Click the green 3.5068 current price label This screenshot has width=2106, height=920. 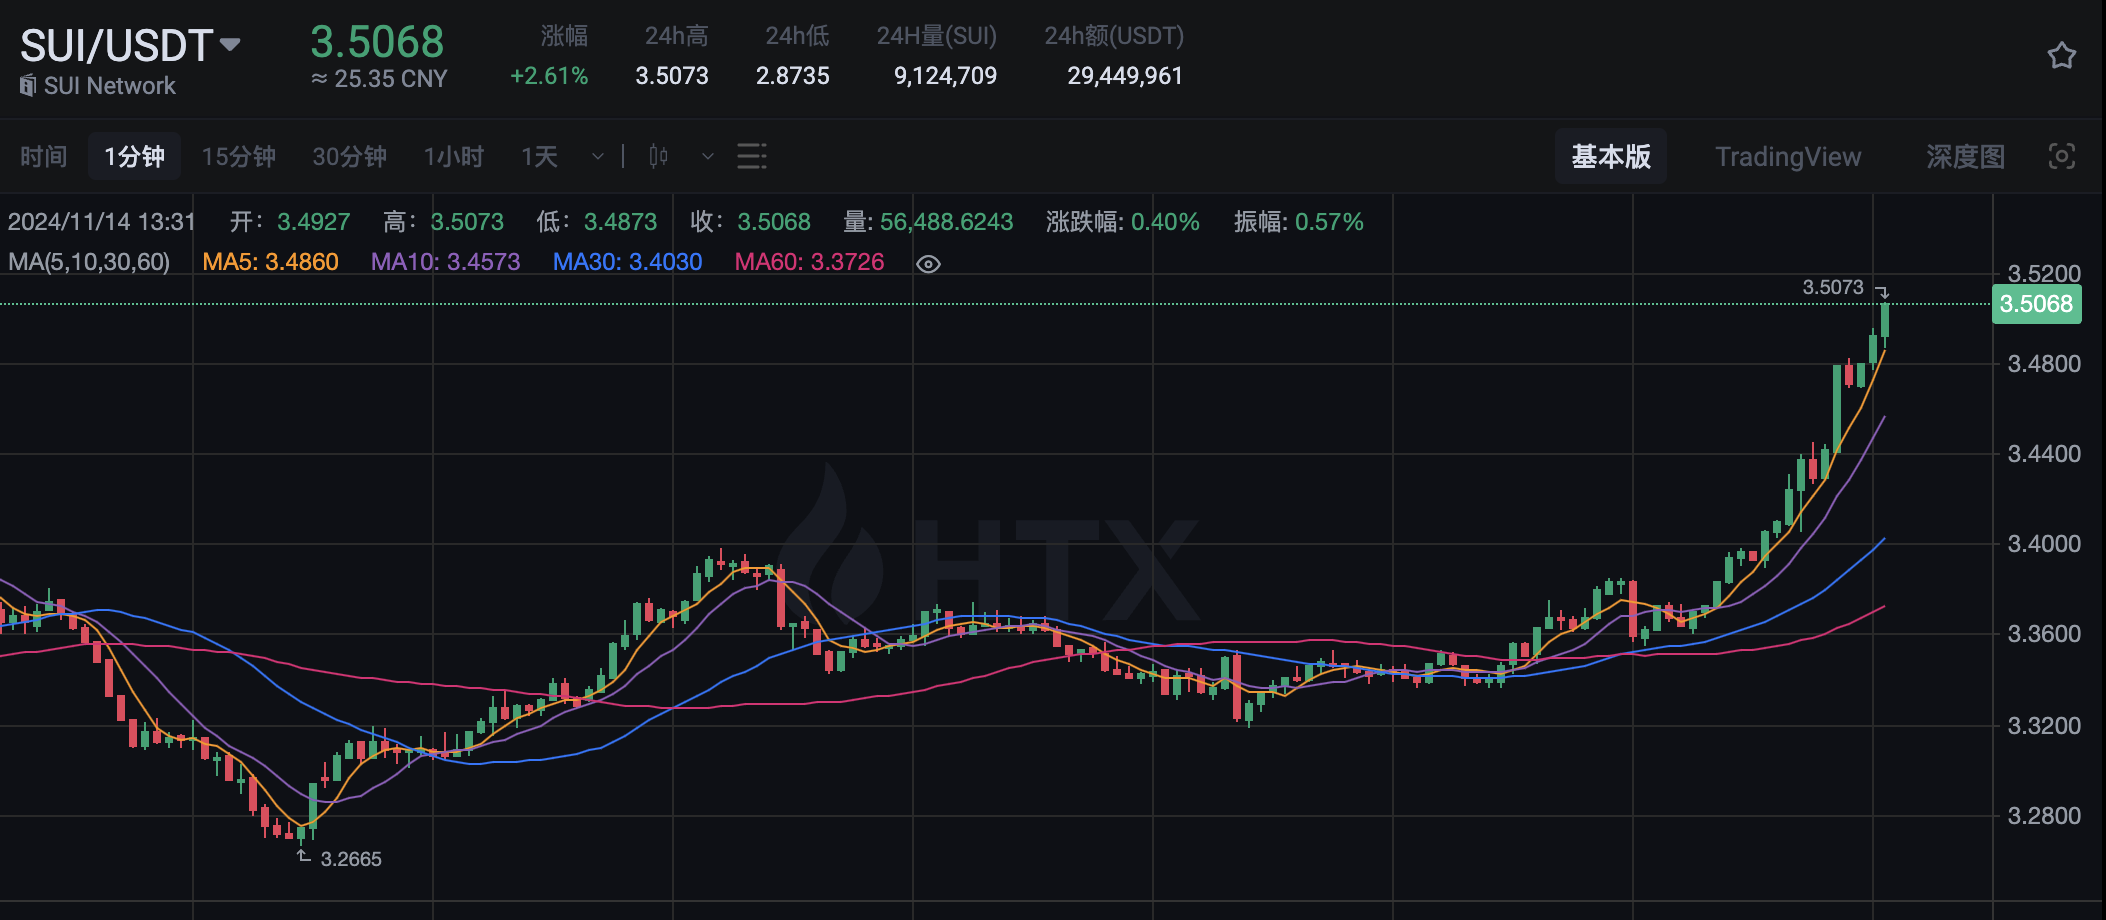tap(2036, 304)
